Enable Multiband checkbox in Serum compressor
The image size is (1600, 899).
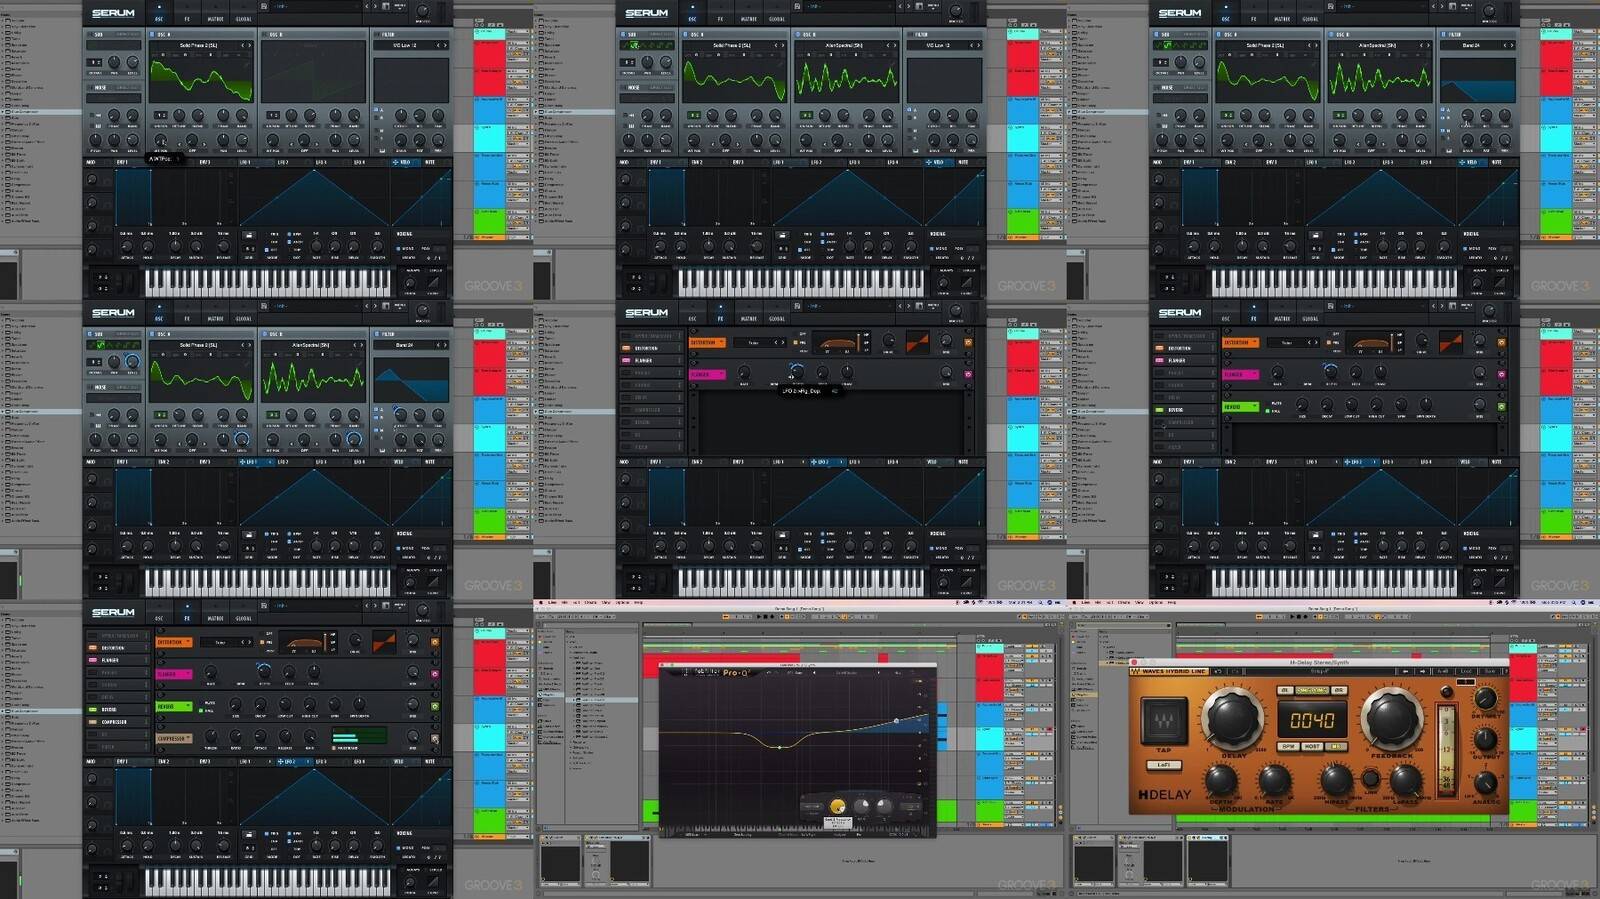(x=335, y=747)
